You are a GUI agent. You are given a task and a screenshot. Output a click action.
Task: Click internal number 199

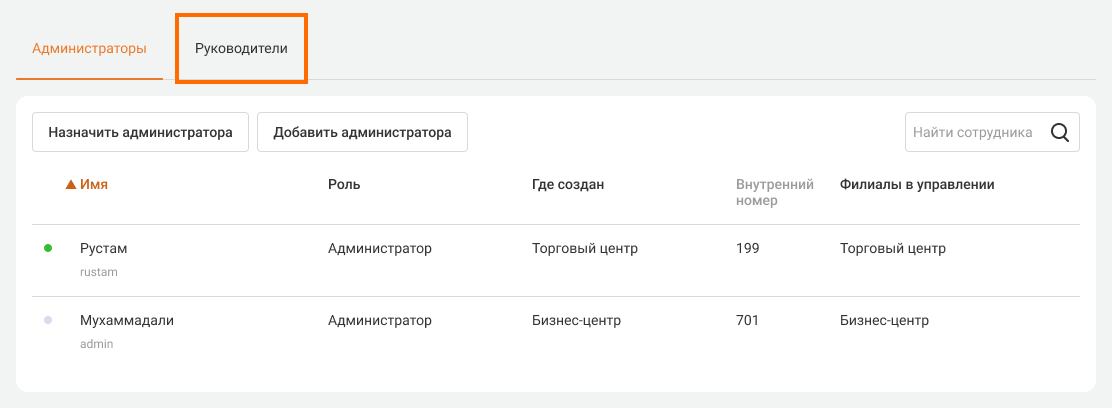747,248
